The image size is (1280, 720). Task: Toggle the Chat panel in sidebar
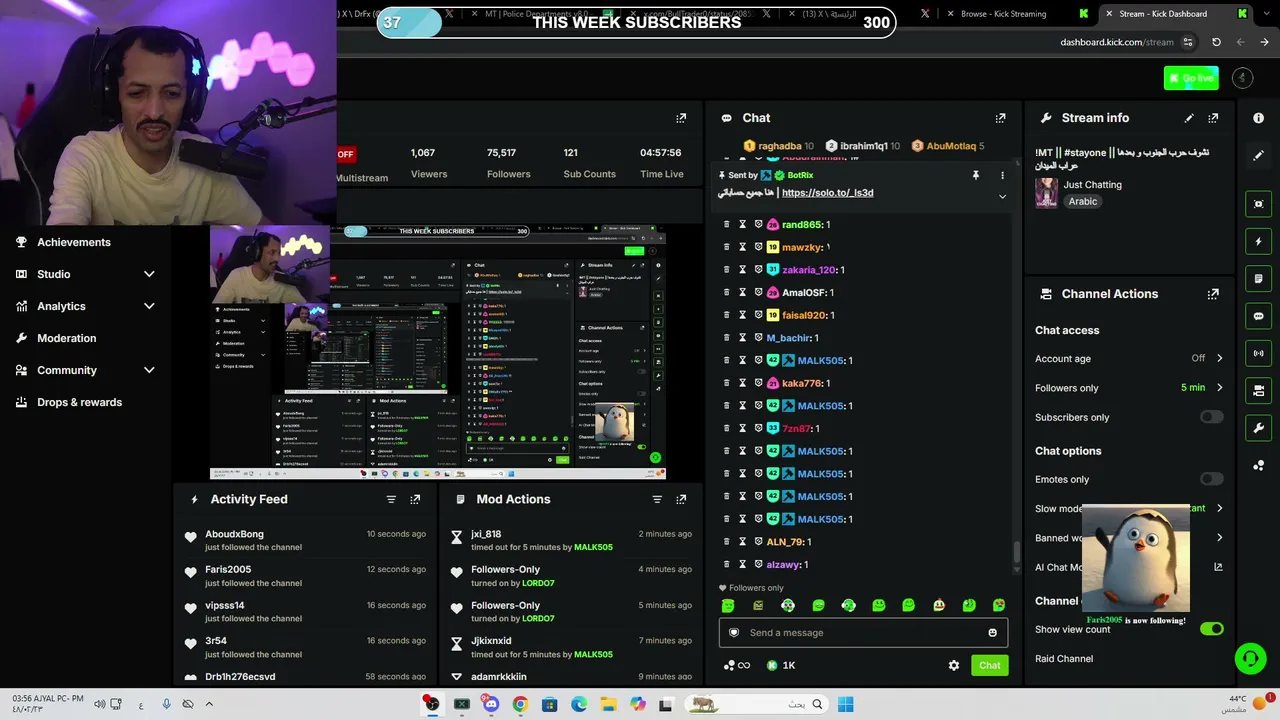[x=1258, y=316]
